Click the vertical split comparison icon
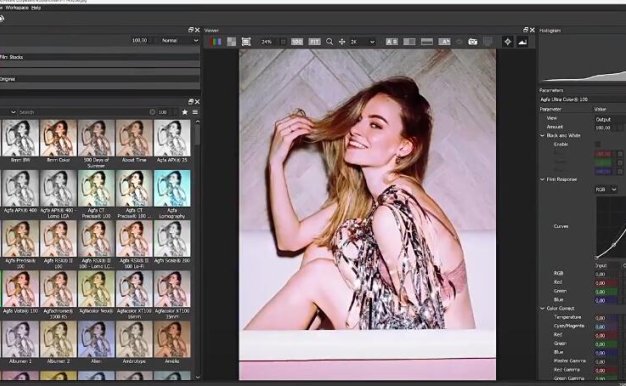Screen dimensions: 626x386 click(x=409, y=42)
